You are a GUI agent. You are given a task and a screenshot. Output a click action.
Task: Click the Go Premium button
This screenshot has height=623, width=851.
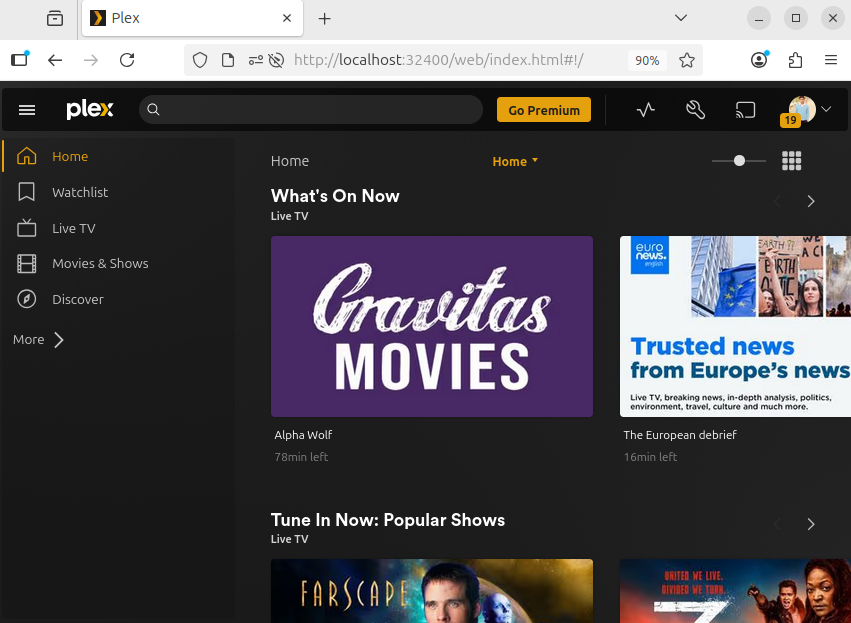543,110
